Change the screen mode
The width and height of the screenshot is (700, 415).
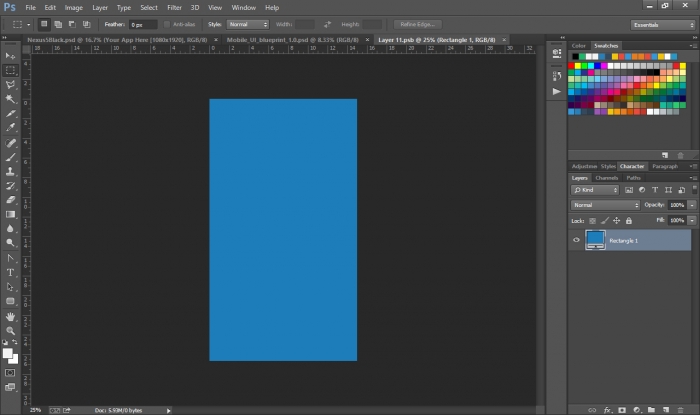(x=10, y=387)
